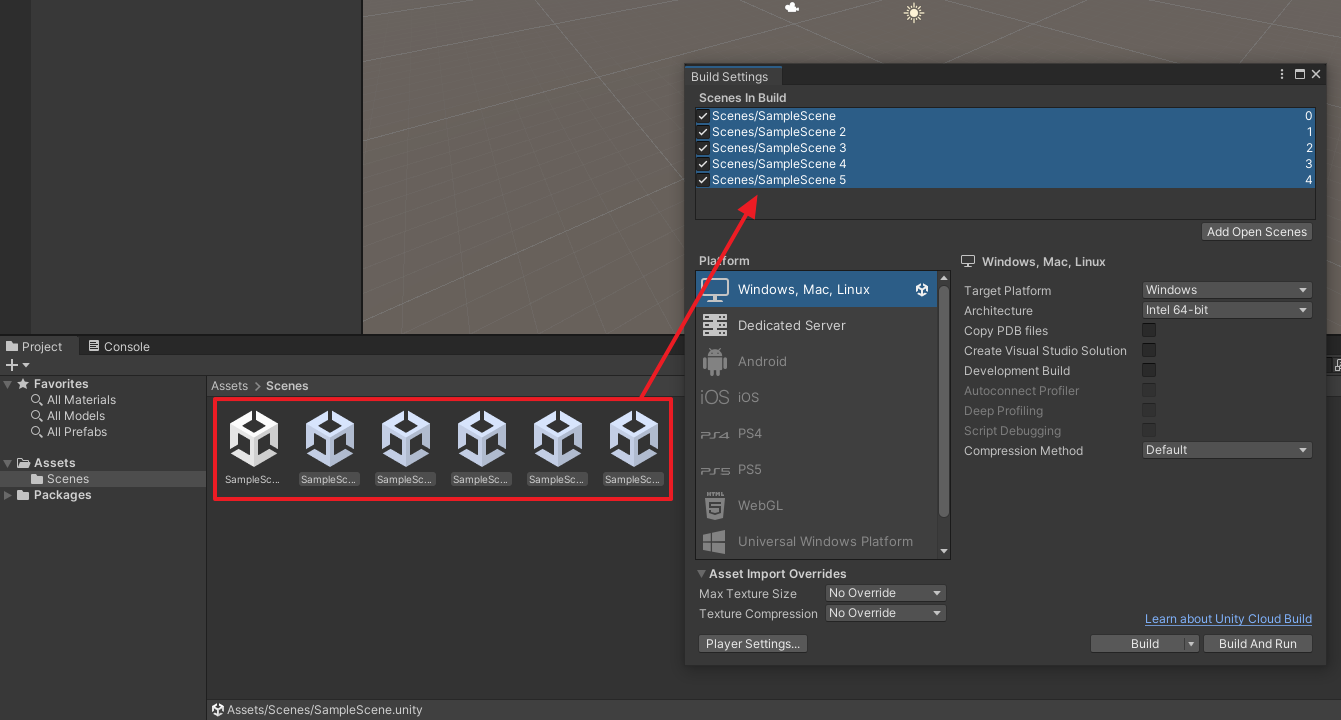Uncheck the Scenes/SampleScene 2 checkbox
The height and width of the screenshot is (720, 1341).
(x=703, y=132)
